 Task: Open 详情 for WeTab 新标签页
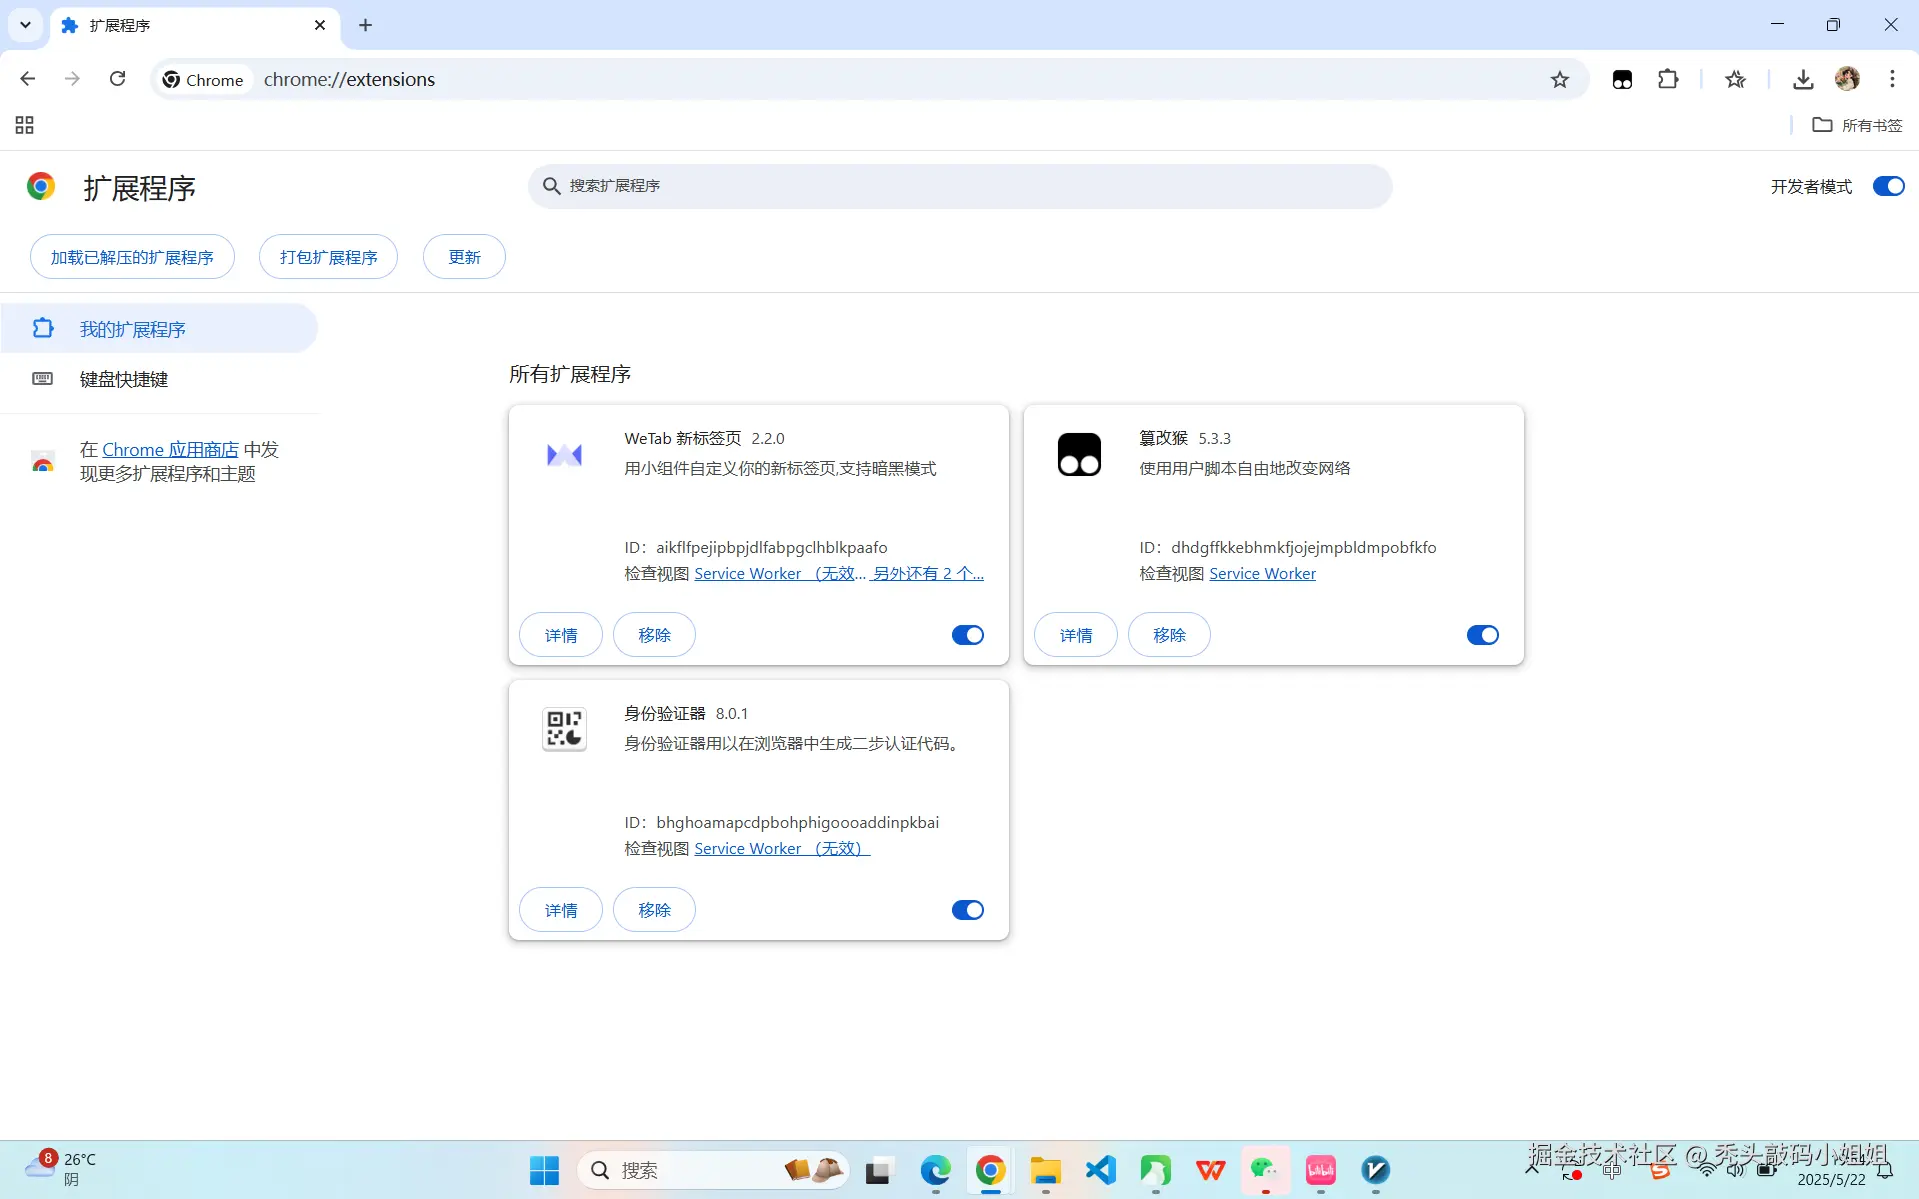point(561,635)
